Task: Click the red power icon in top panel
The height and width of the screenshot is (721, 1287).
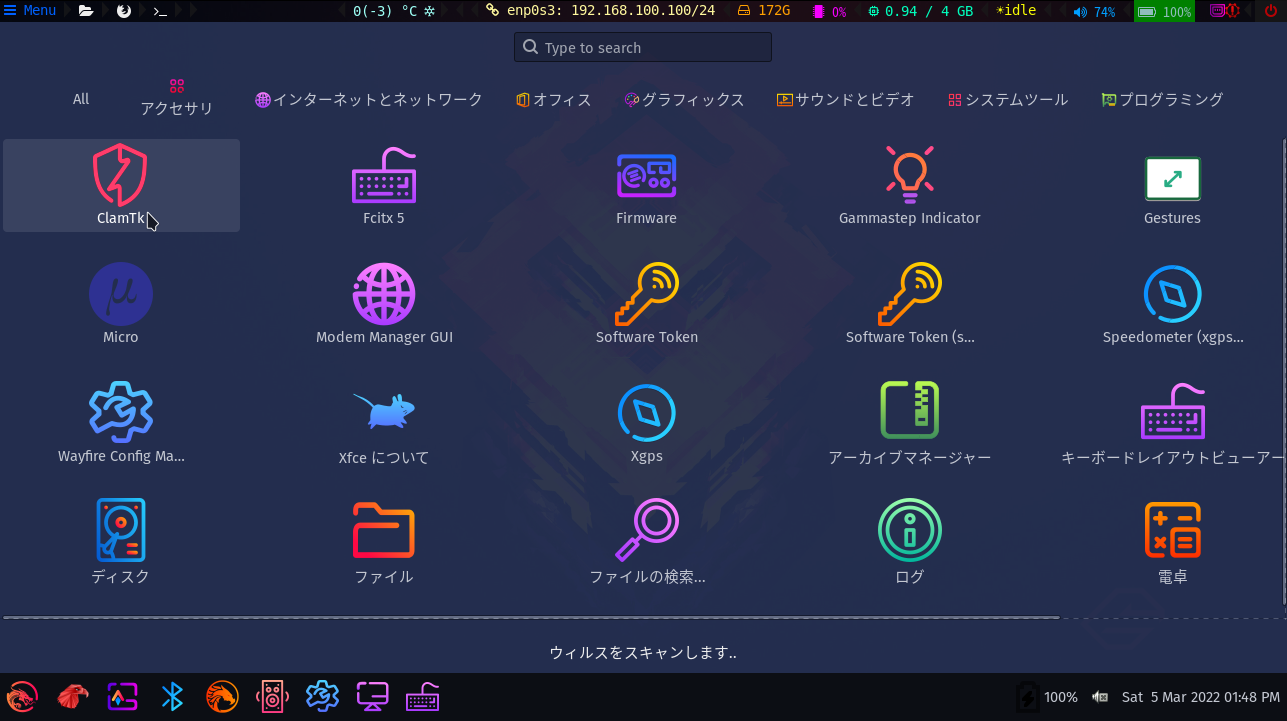Action: 1271,11
